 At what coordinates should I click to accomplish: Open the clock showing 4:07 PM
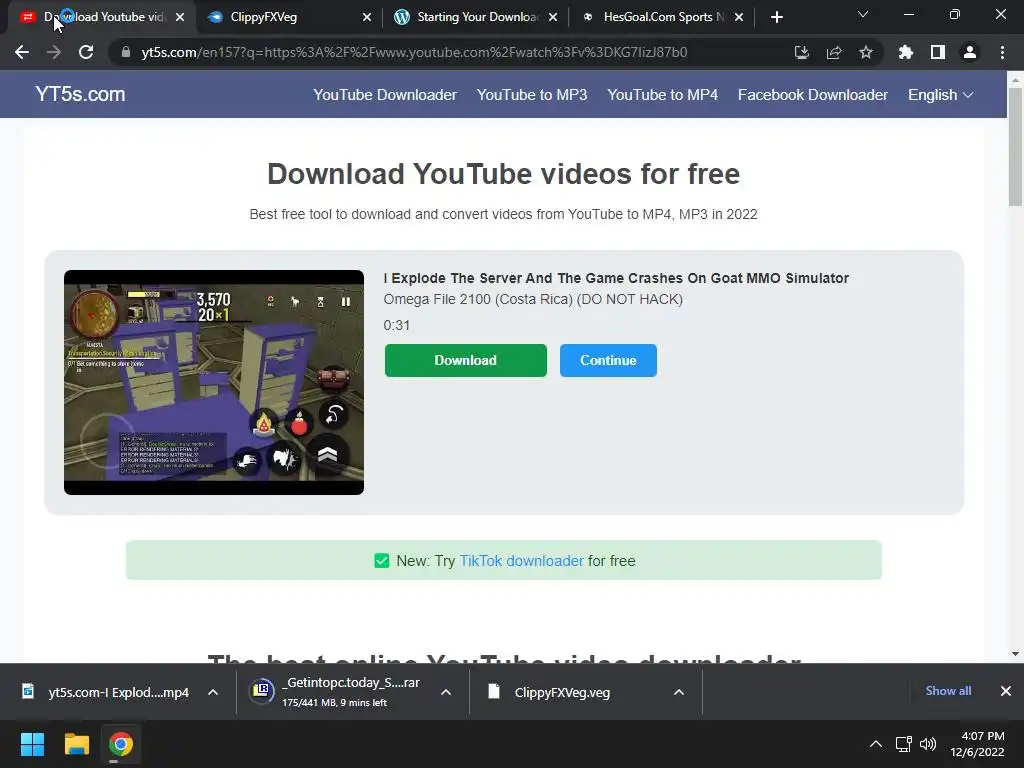click(977, 744)
